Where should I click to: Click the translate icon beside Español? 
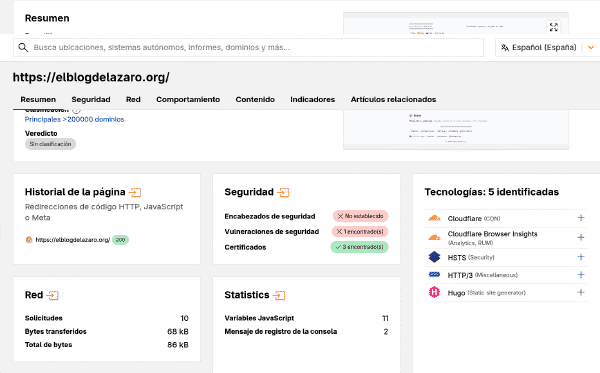pyautogui.click(x=505, y=47)
